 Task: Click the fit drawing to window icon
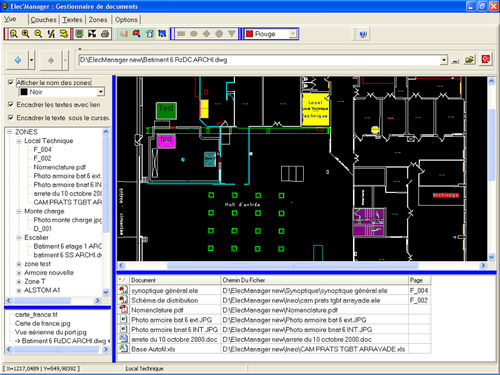79,34
